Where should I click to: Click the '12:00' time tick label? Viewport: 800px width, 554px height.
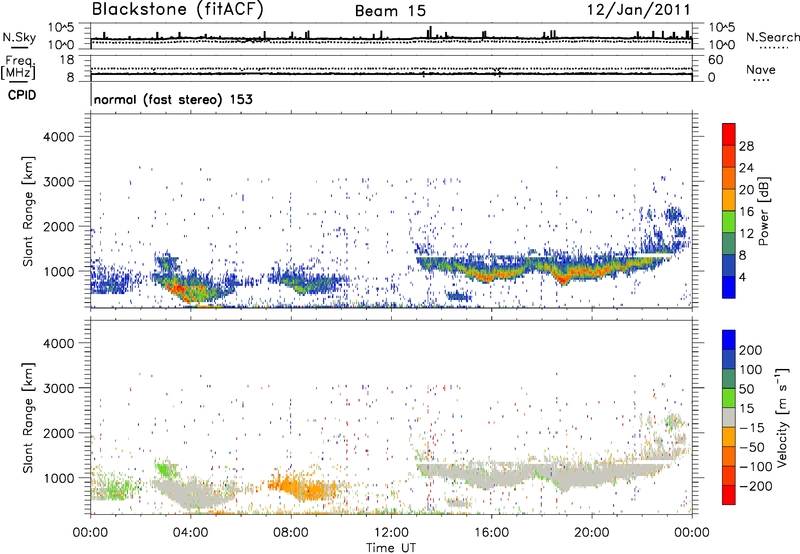(x=391, y=533)
